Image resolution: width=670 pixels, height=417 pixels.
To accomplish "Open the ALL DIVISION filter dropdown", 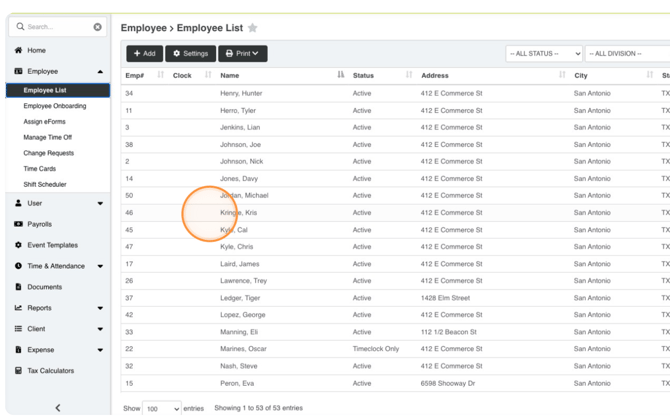I will (627, 54).
